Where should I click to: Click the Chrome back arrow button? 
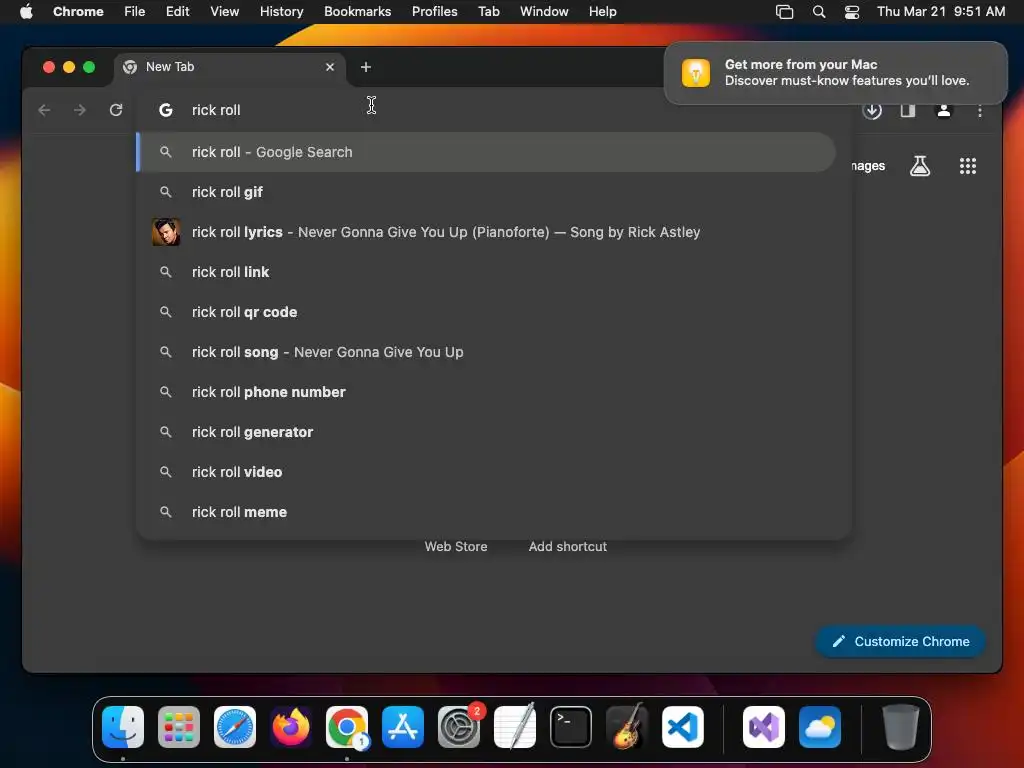coord(44,110)
